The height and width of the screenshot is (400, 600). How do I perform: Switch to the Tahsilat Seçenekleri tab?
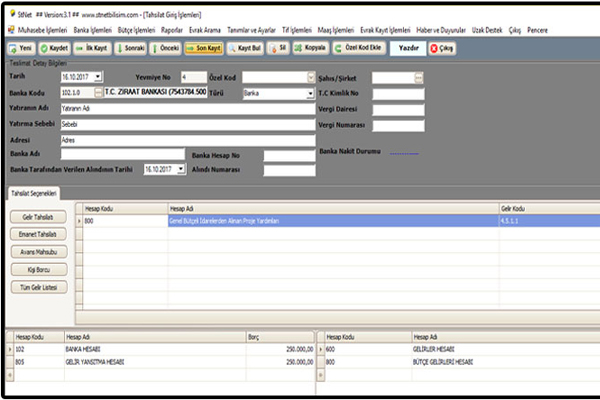33,192
